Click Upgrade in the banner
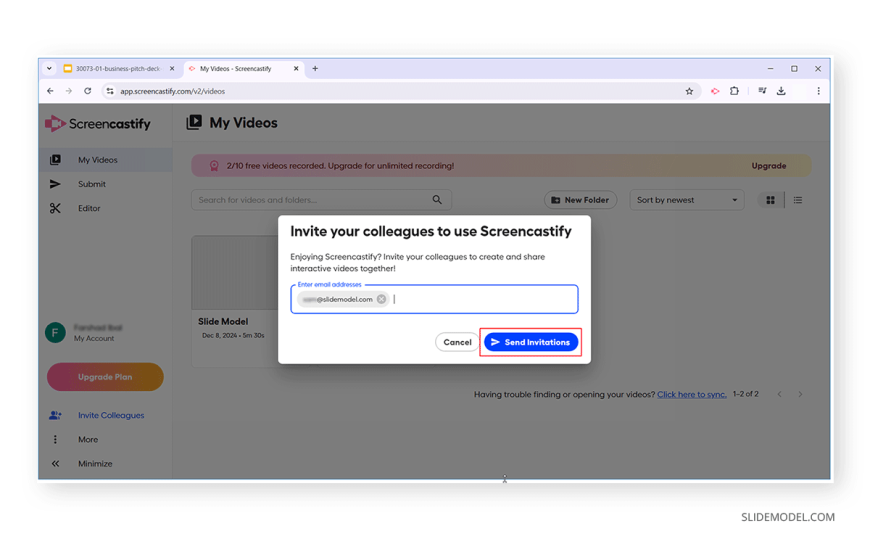 768,165
